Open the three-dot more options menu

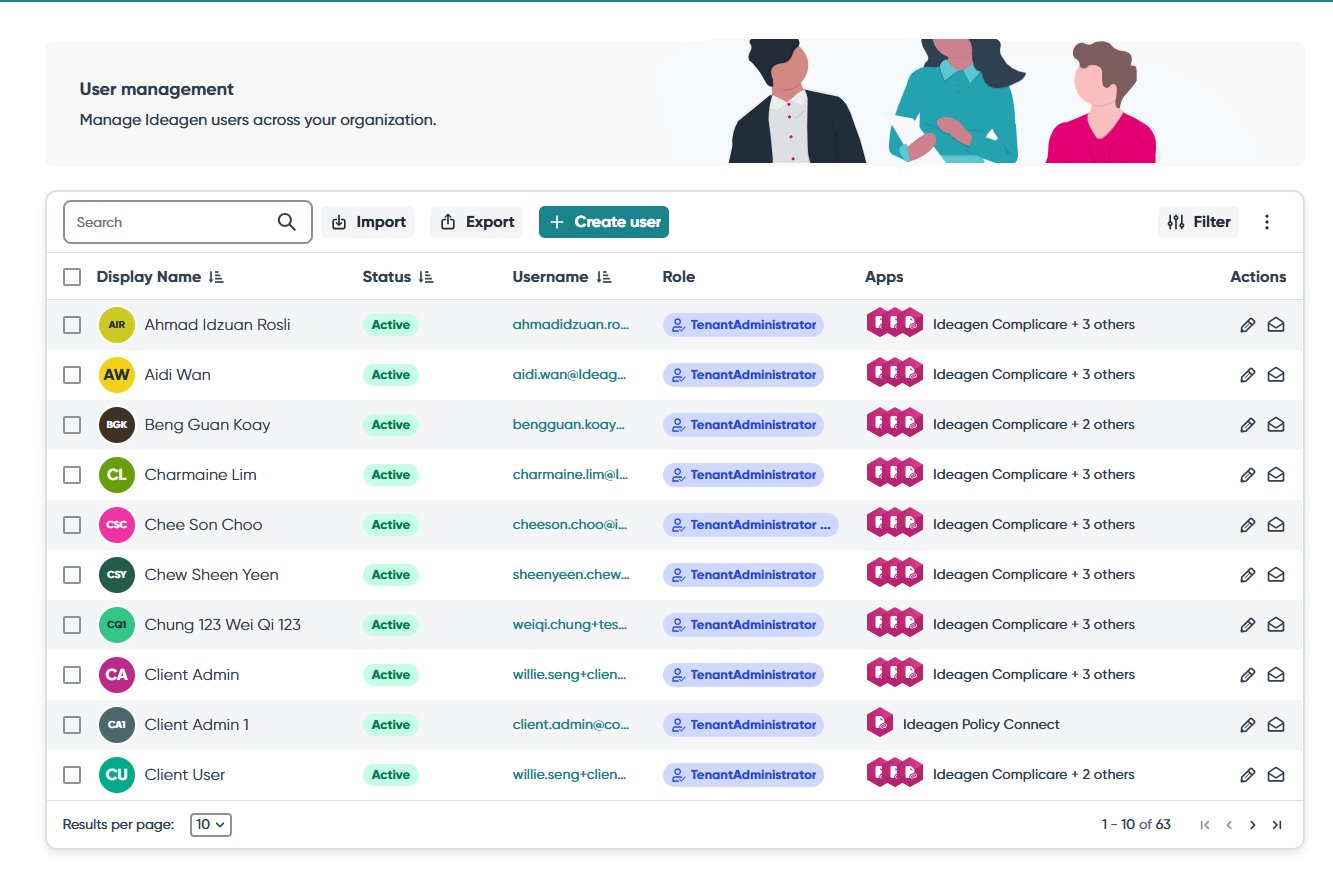pyautogui.click(x=1267, y=222)
